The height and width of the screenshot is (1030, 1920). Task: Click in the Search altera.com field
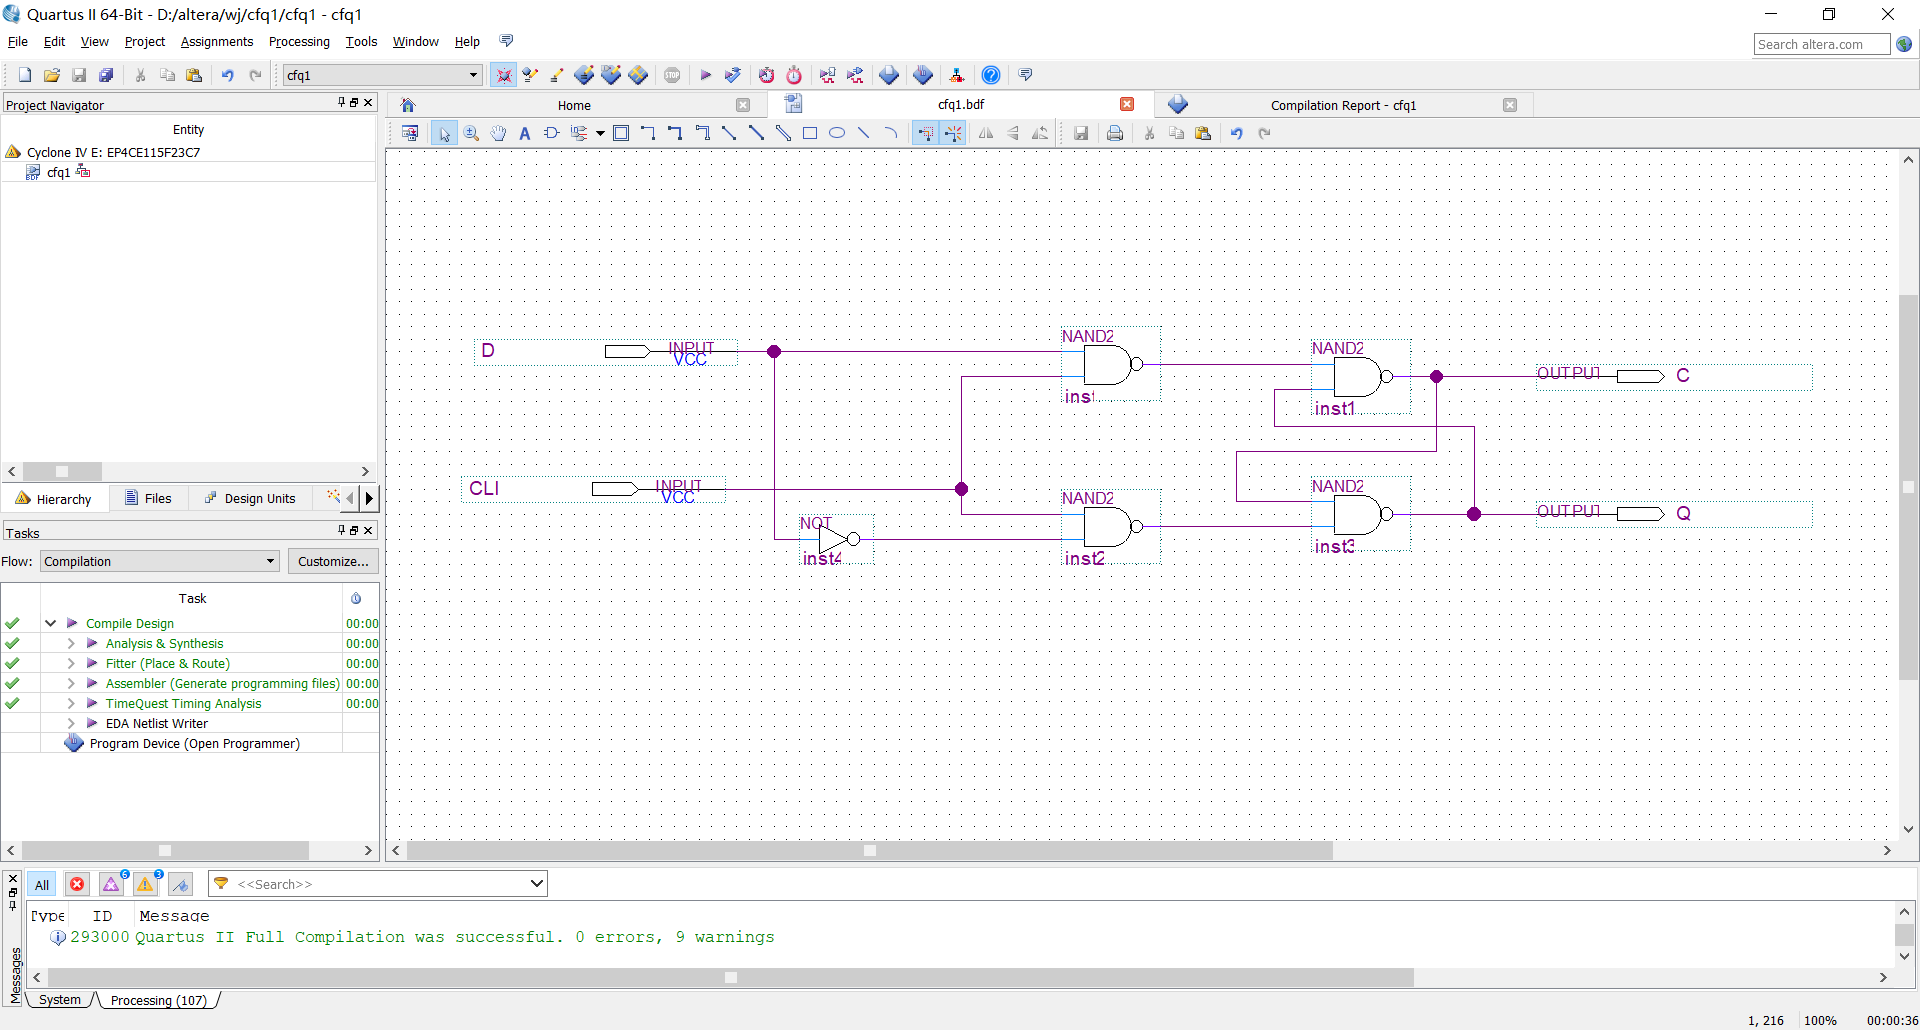click(1820, 44)
